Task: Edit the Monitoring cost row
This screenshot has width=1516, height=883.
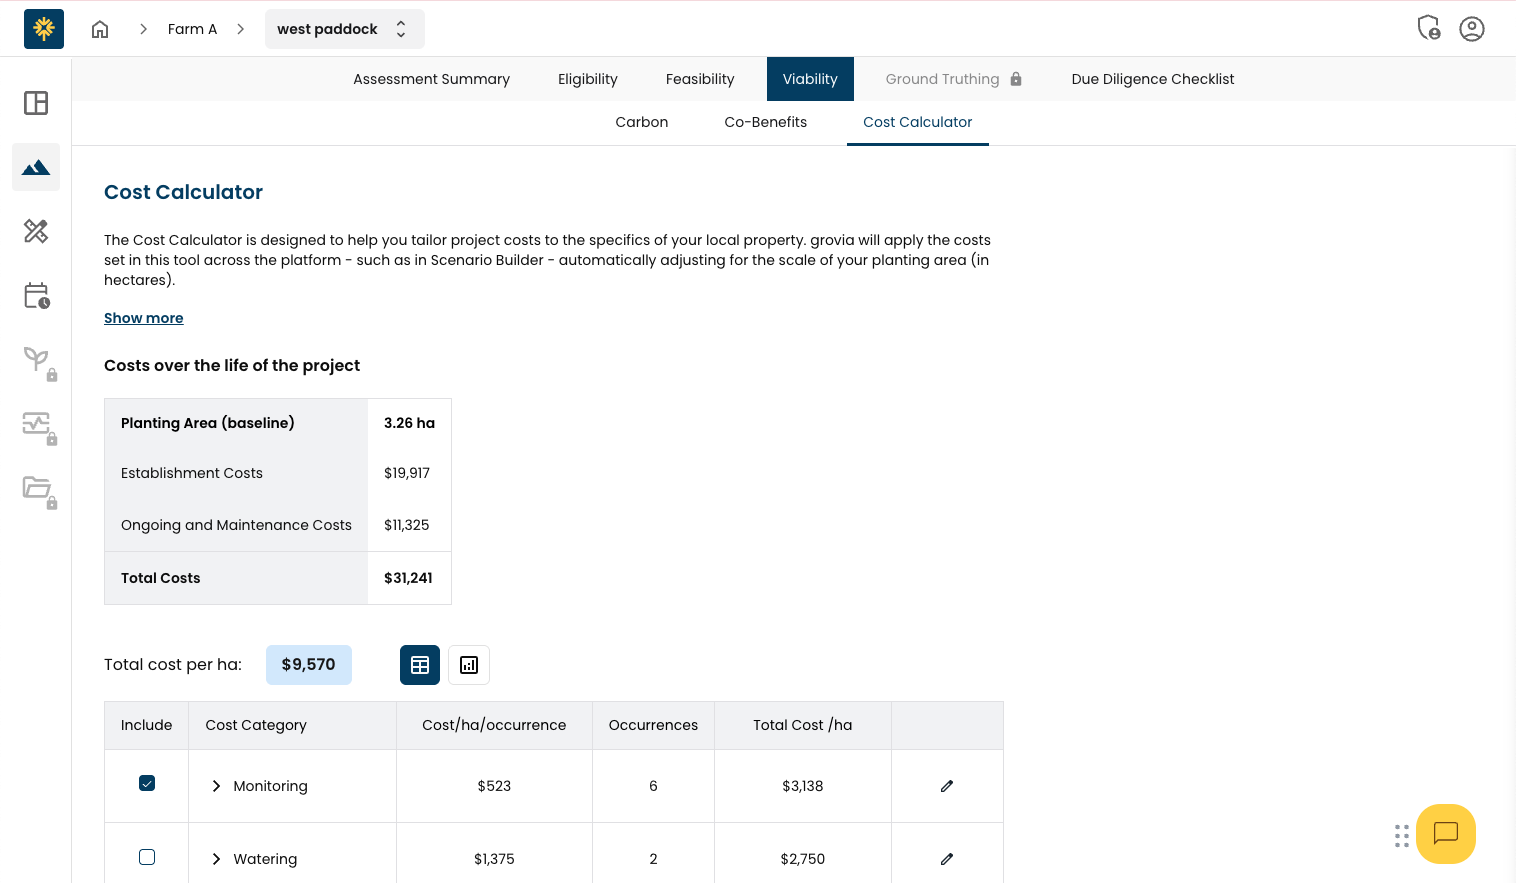Action: click(x=947, y=786)
